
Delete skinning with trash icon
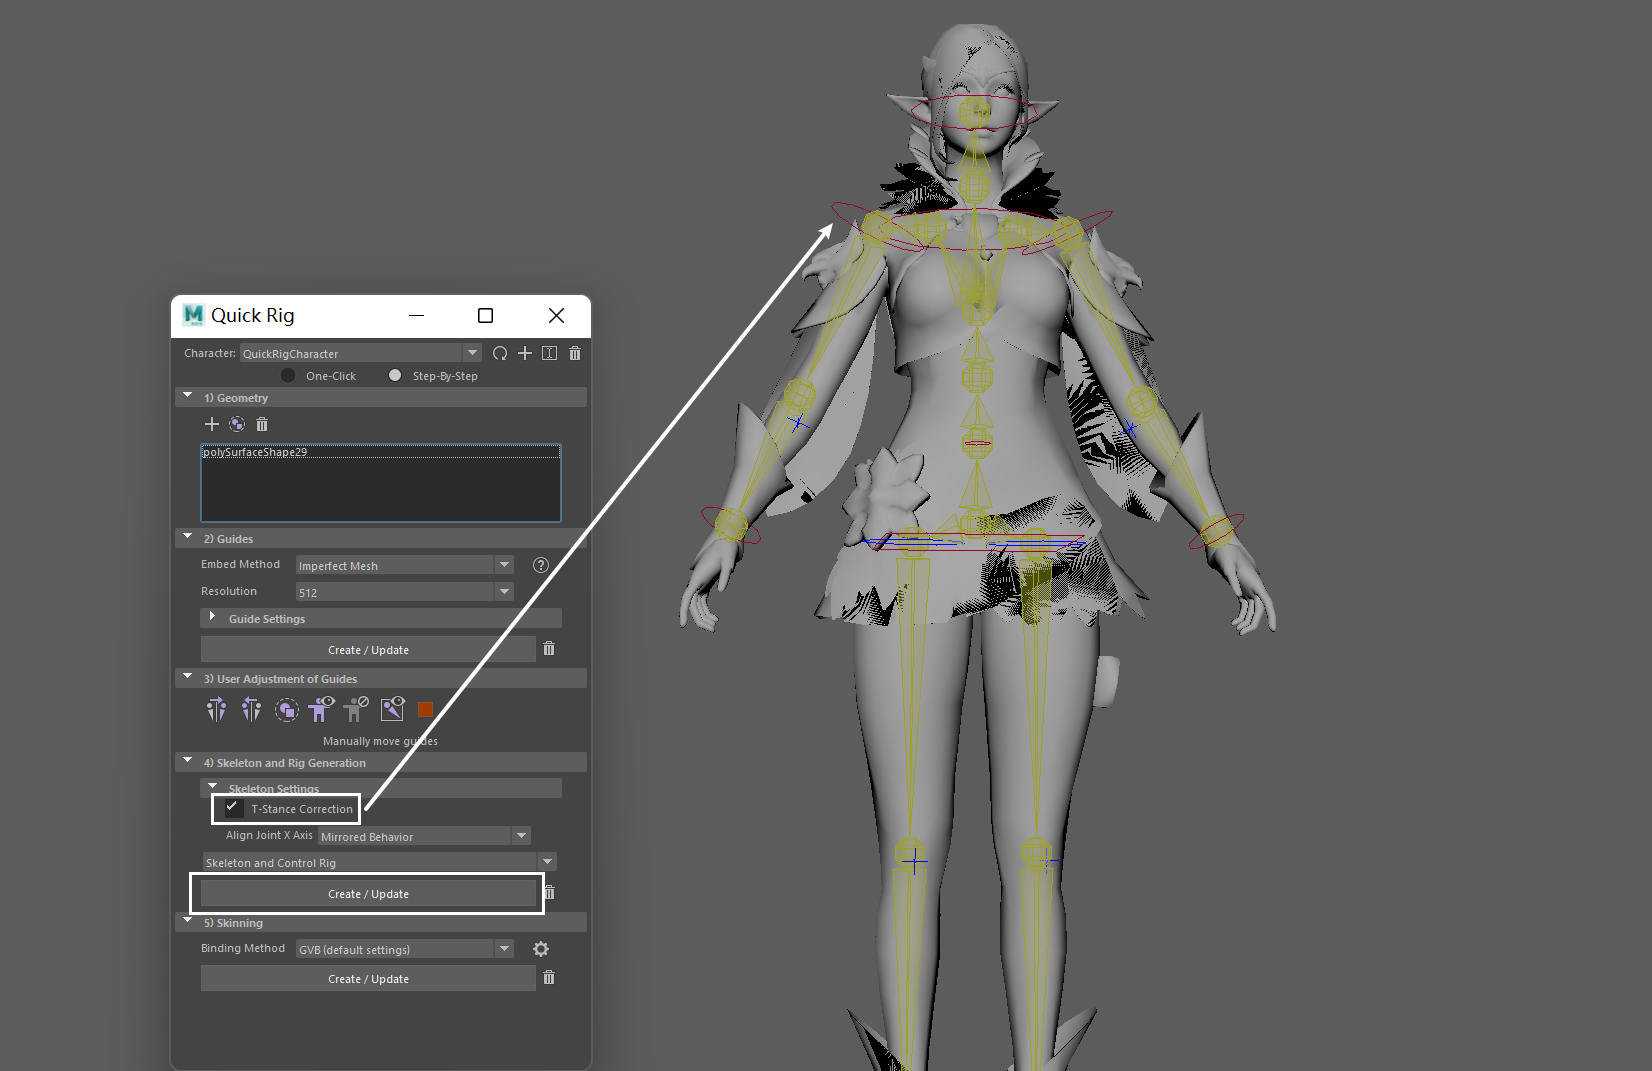point(549,978)
